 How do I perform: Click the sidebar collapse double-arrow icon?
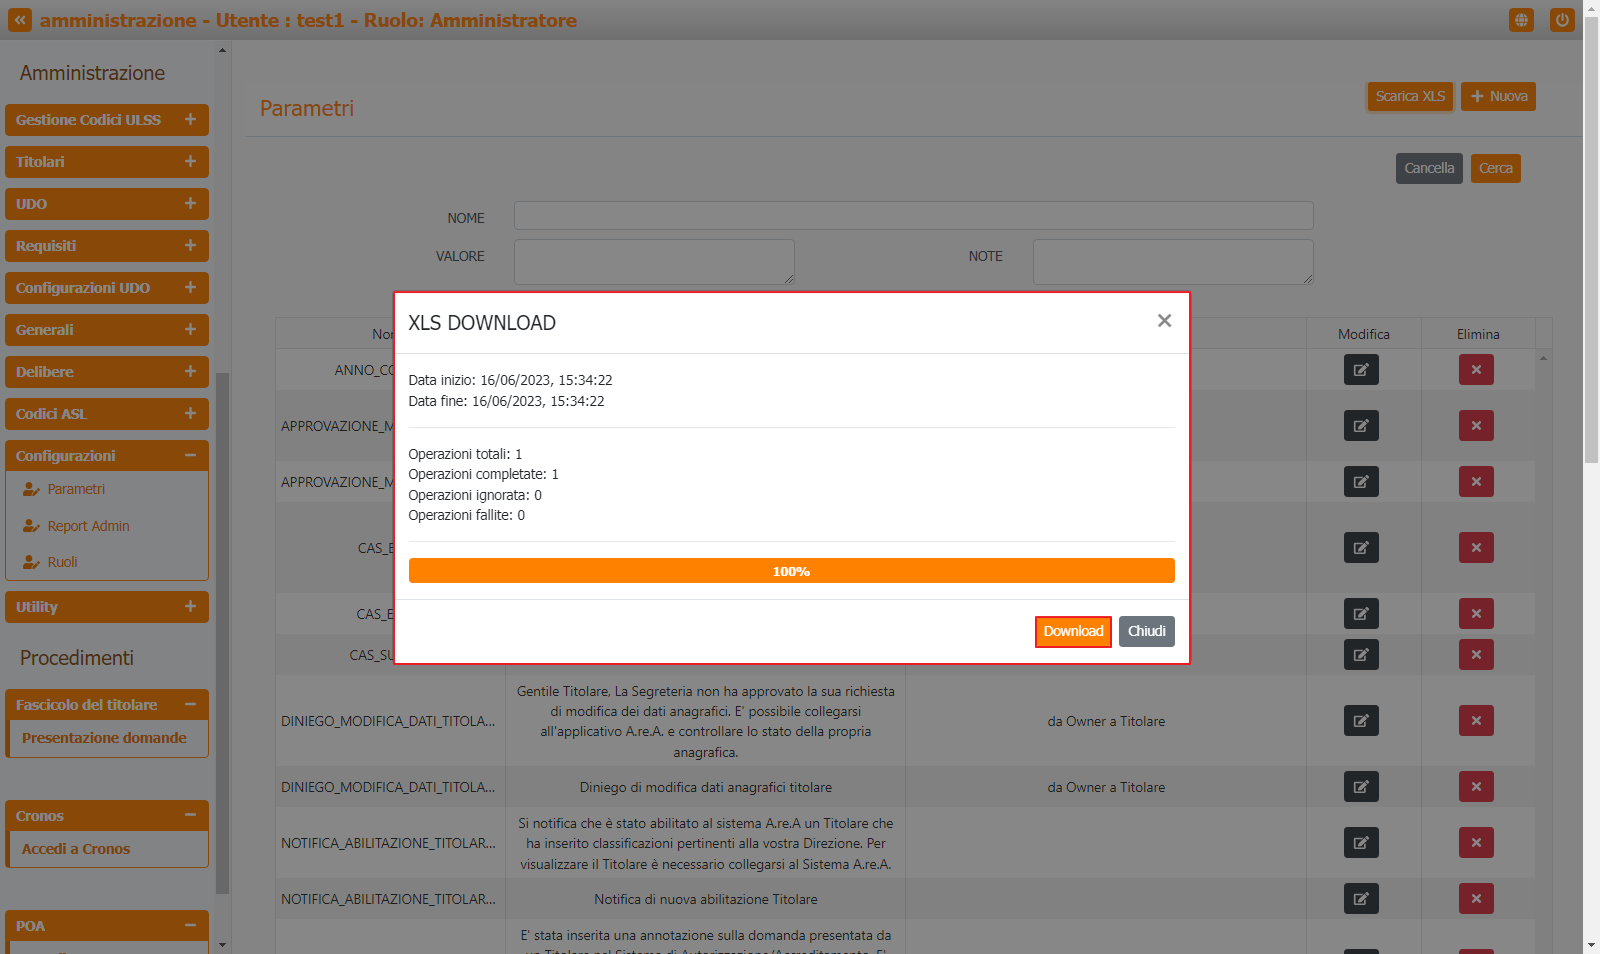pyautogui.click(x=20, y=20)
